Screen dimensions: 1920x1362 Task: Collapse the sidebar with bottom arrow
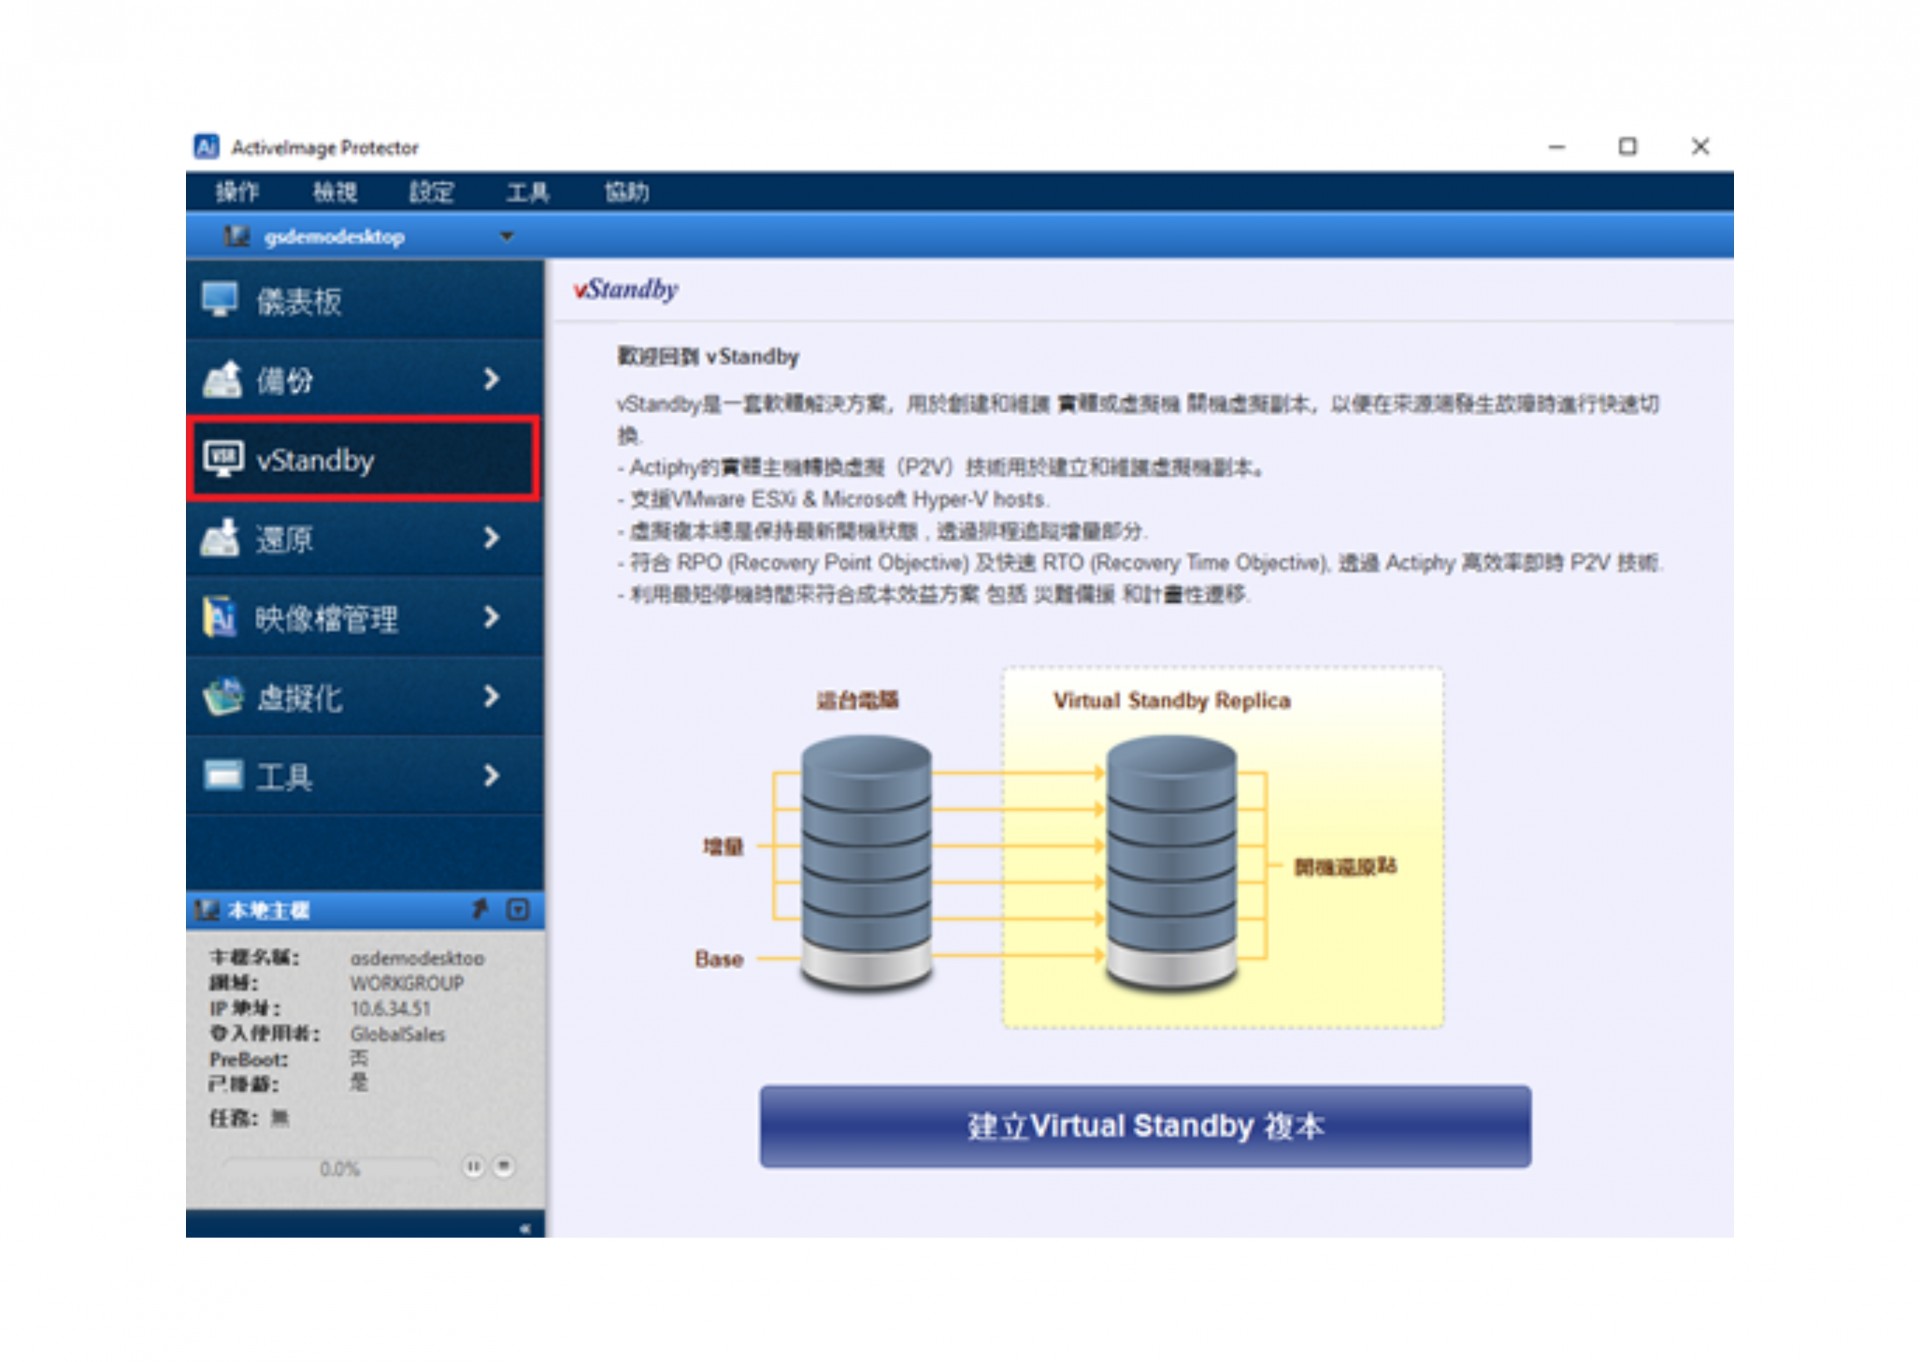point(525,1228)
